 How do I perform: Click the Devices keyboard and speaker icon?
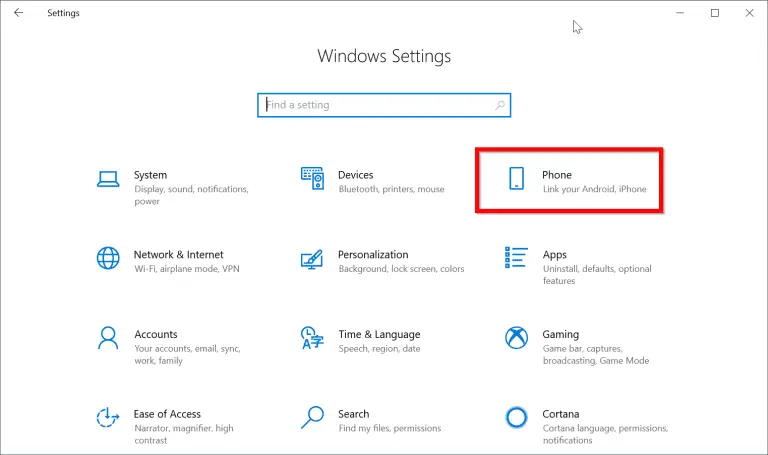coord(312,178)
